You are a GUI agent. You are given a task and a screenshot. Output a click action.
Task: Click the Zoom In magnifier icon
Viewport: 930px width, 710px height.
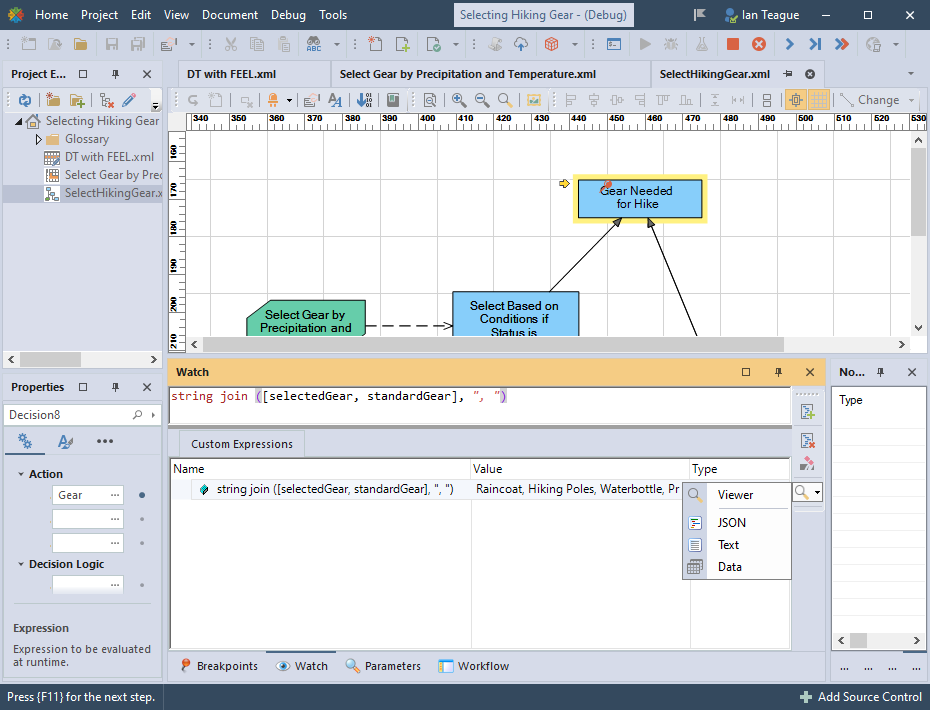pos(458,100)
